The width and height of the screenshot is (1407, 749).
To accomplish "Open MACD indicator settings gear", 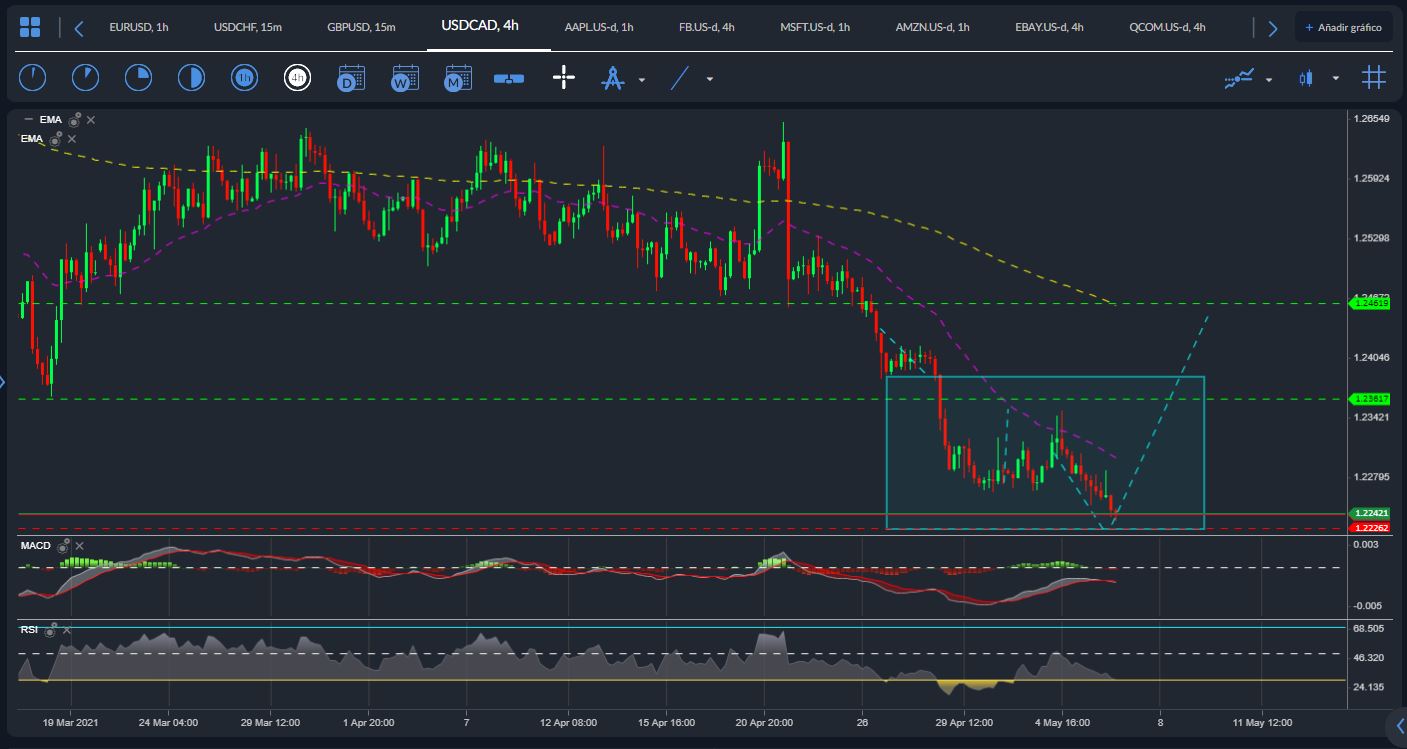I will click(63, 546).
